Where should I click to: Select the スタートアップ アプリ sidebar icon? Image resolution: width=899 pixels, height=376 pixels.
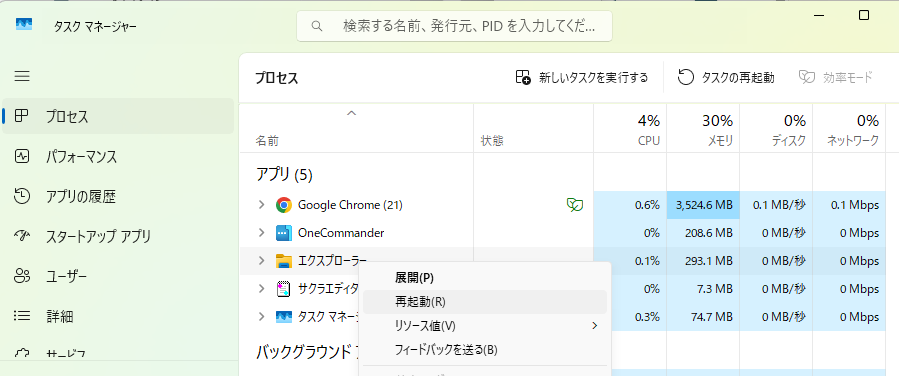[x=21, y=236]
